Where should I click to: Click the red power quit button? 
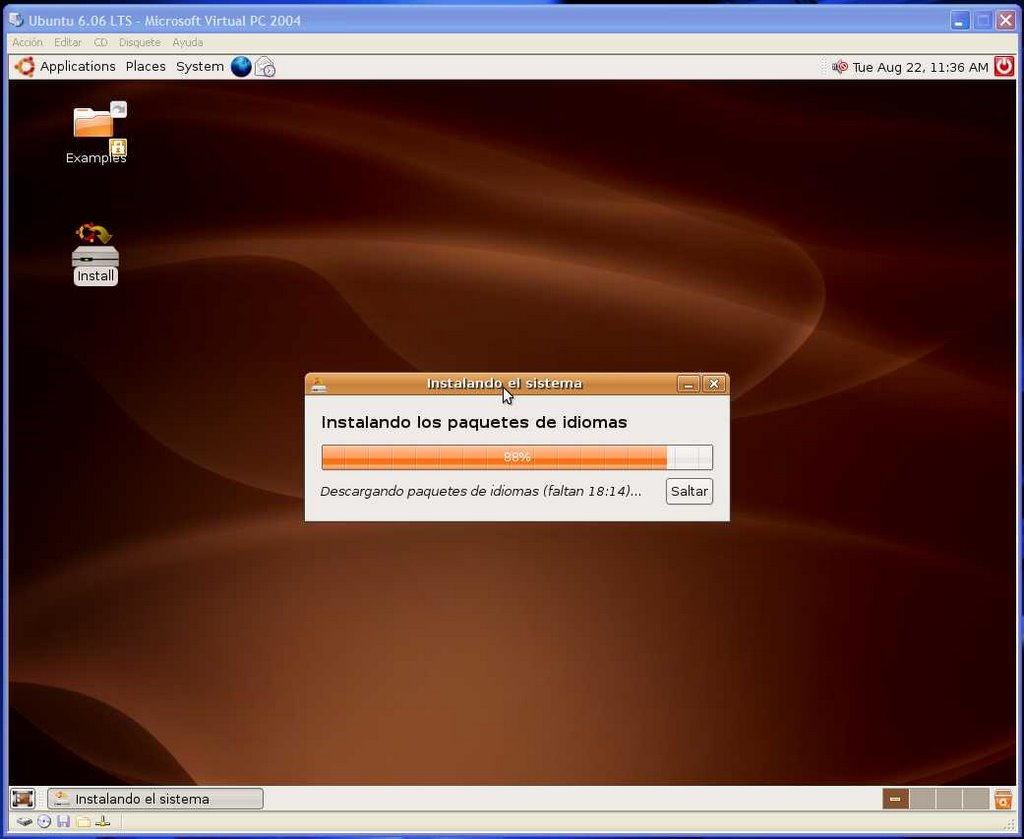click(x=1004, y=67)
